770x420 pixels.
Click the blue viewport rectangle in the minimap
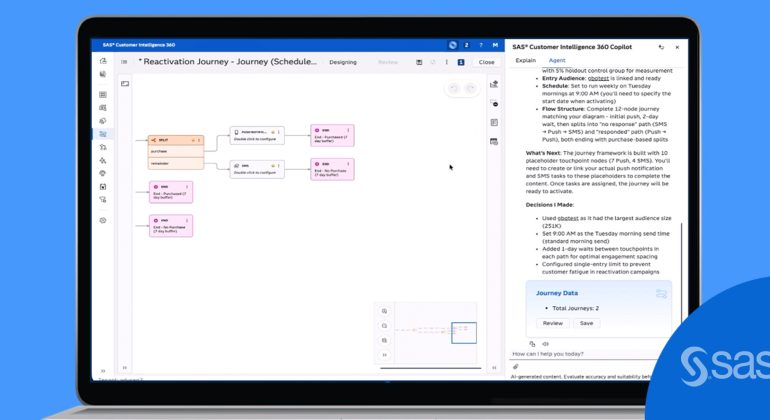pos(464,333)
